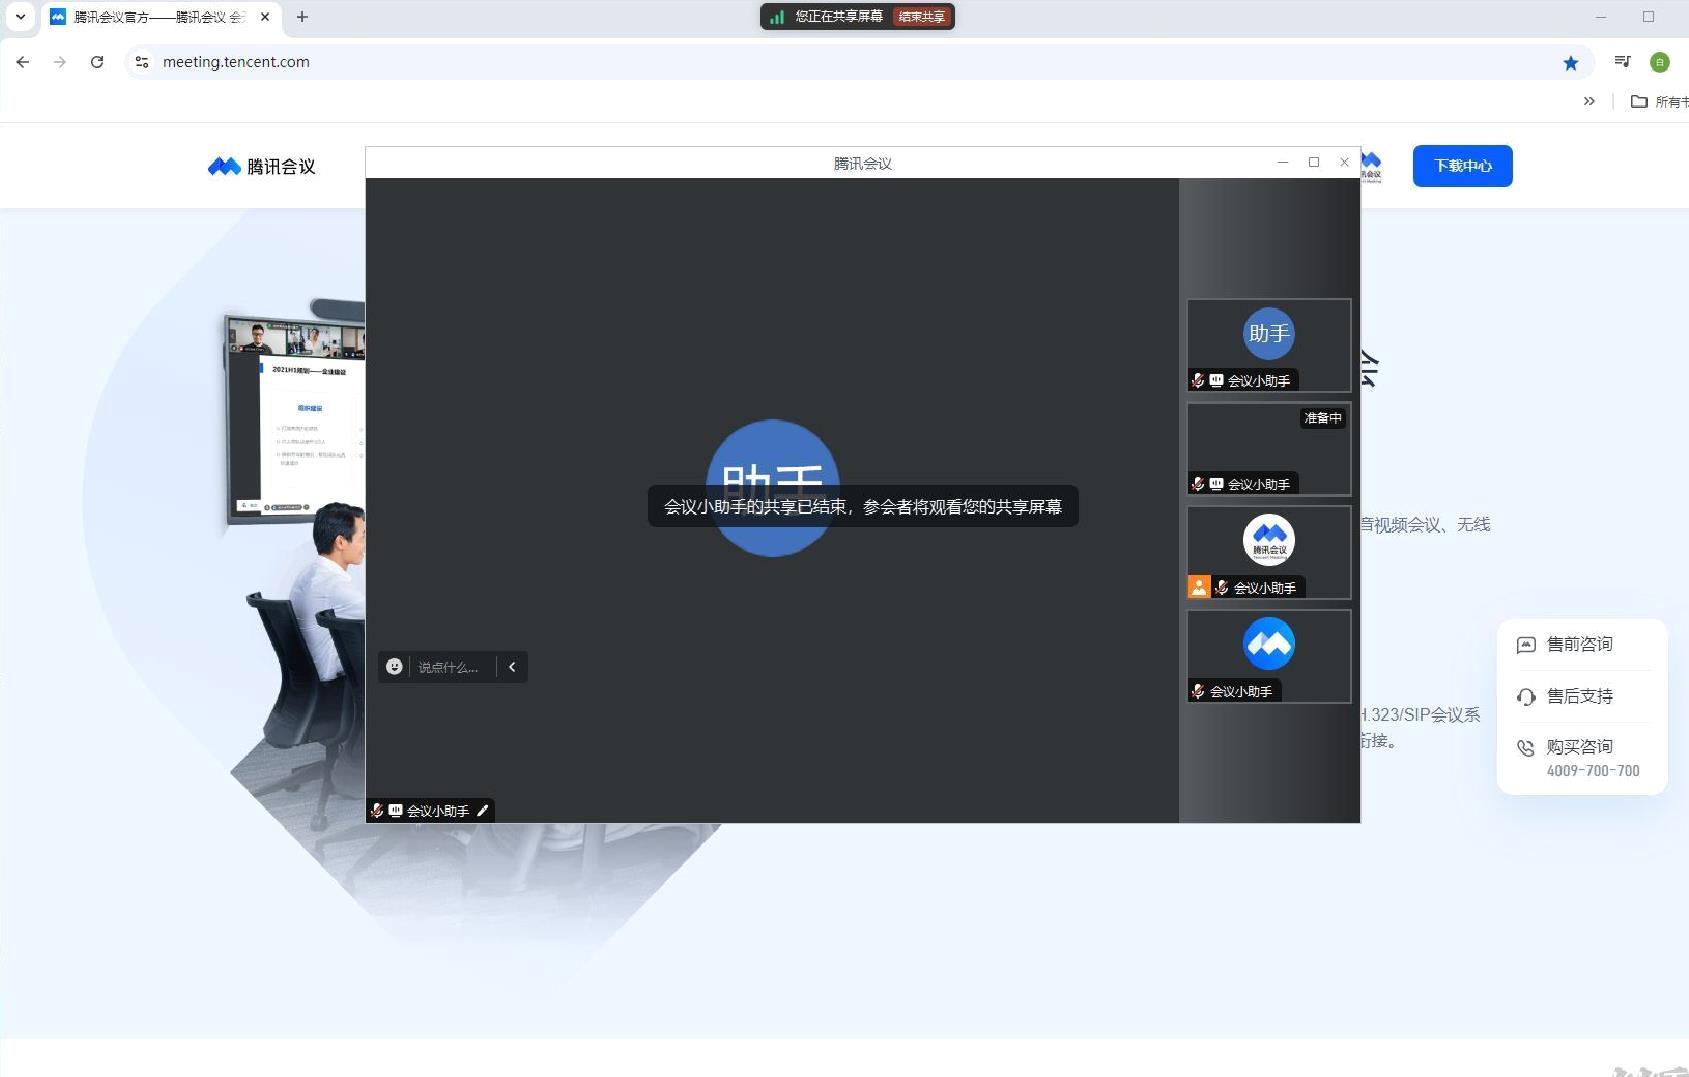Image resolution: width=1689 pixels, height=1077 pixels.
Task: Reload the current page
Action: 97,62
